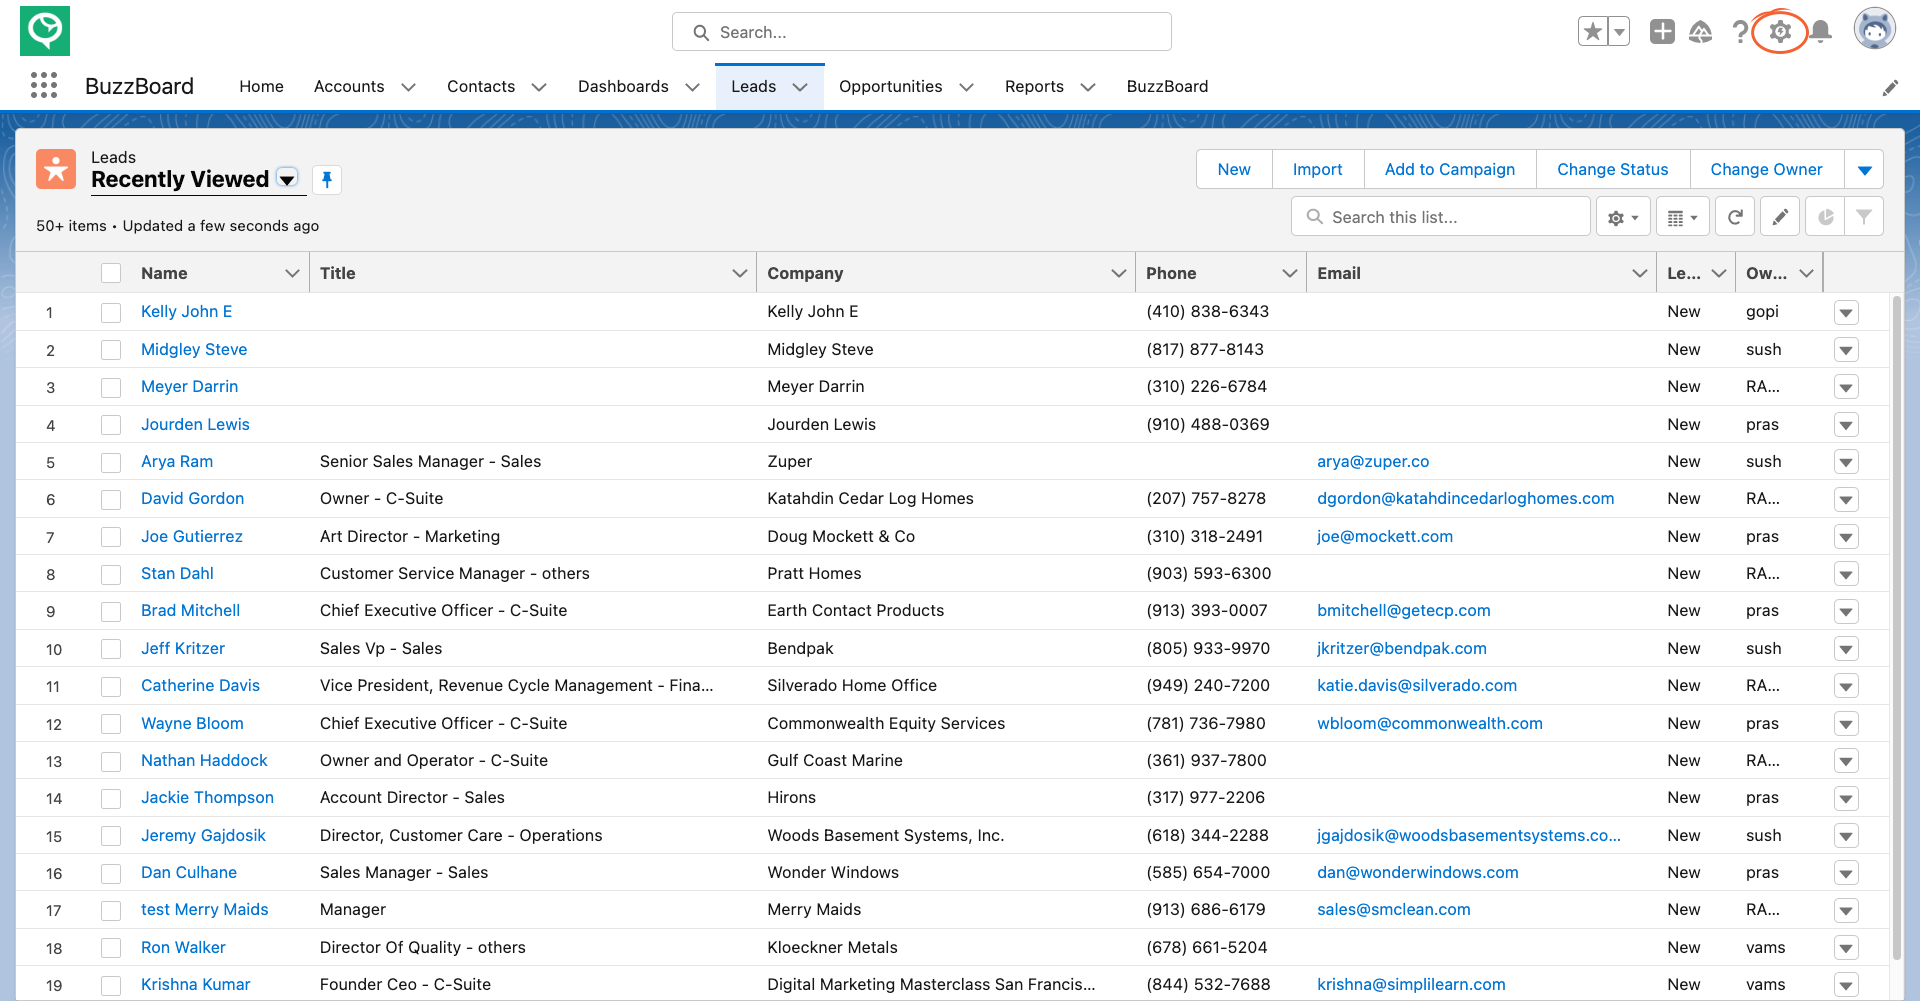Image resolution: width=1920 pixels, height=1001 pixels.
Task: Select the Kelly John E row checkbox
Action: pos(111,313)
